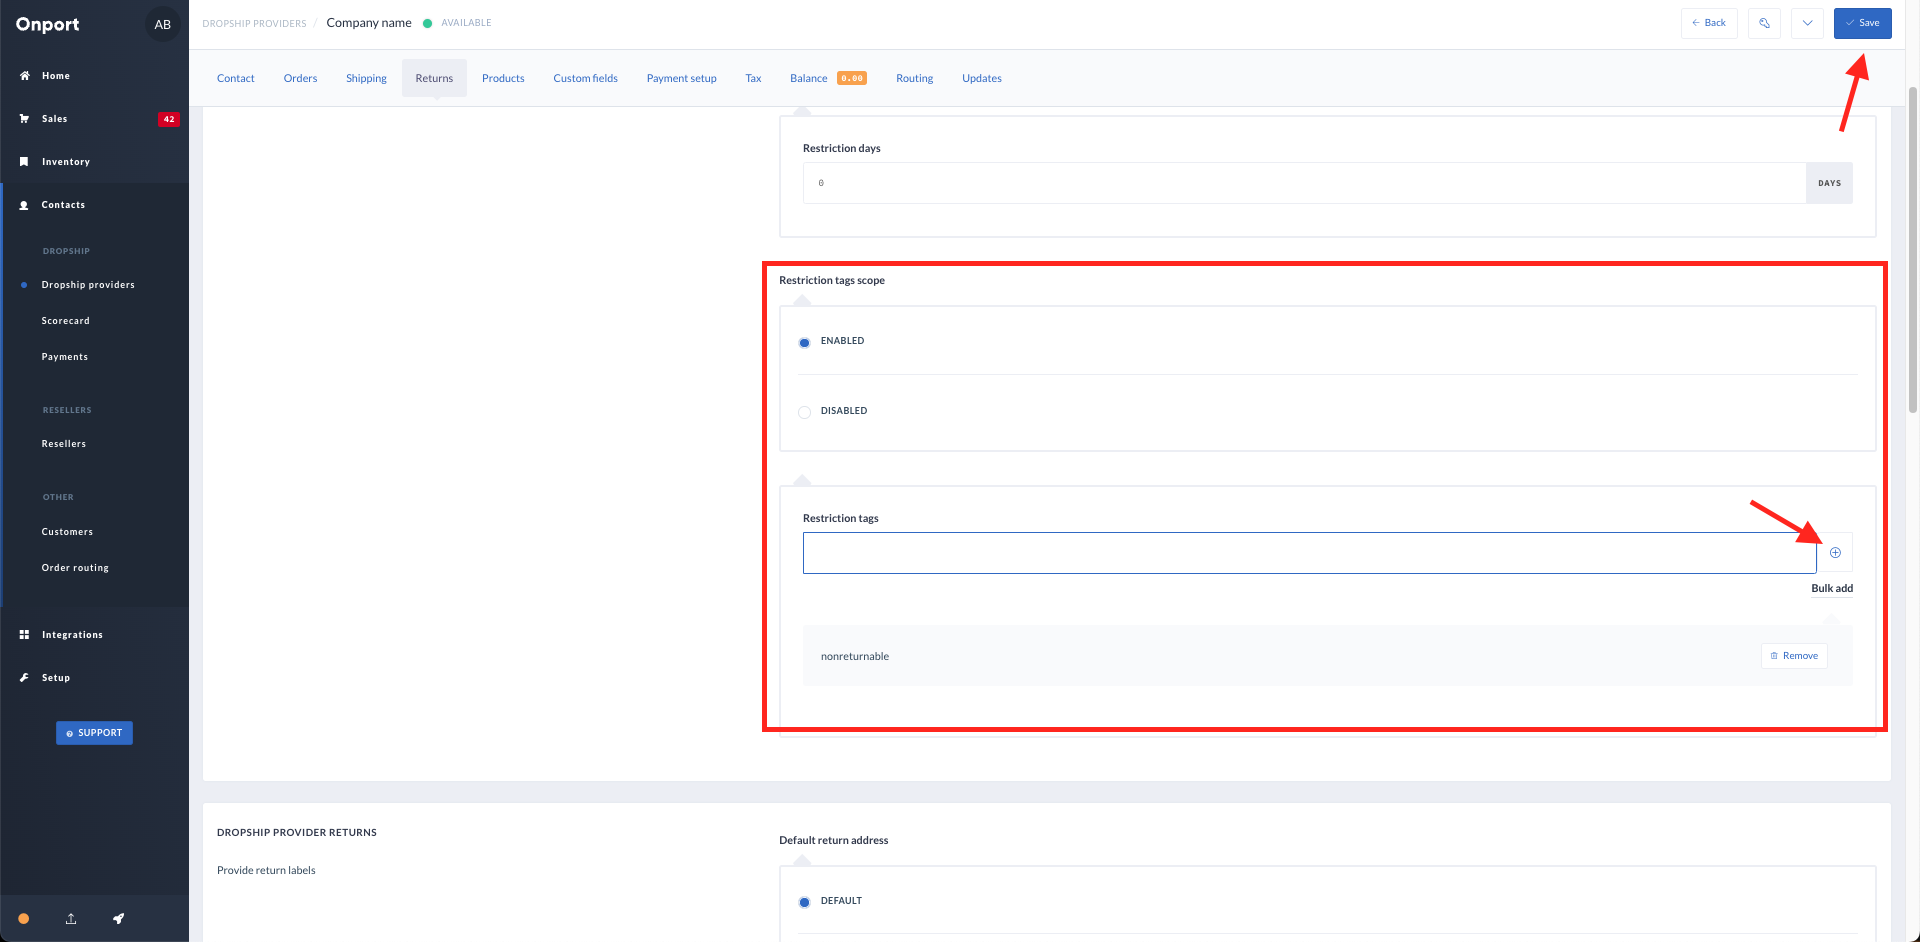This screenshot has width=1920, height=942.
Task: Click the Onport logo
Action: (48, 25)
